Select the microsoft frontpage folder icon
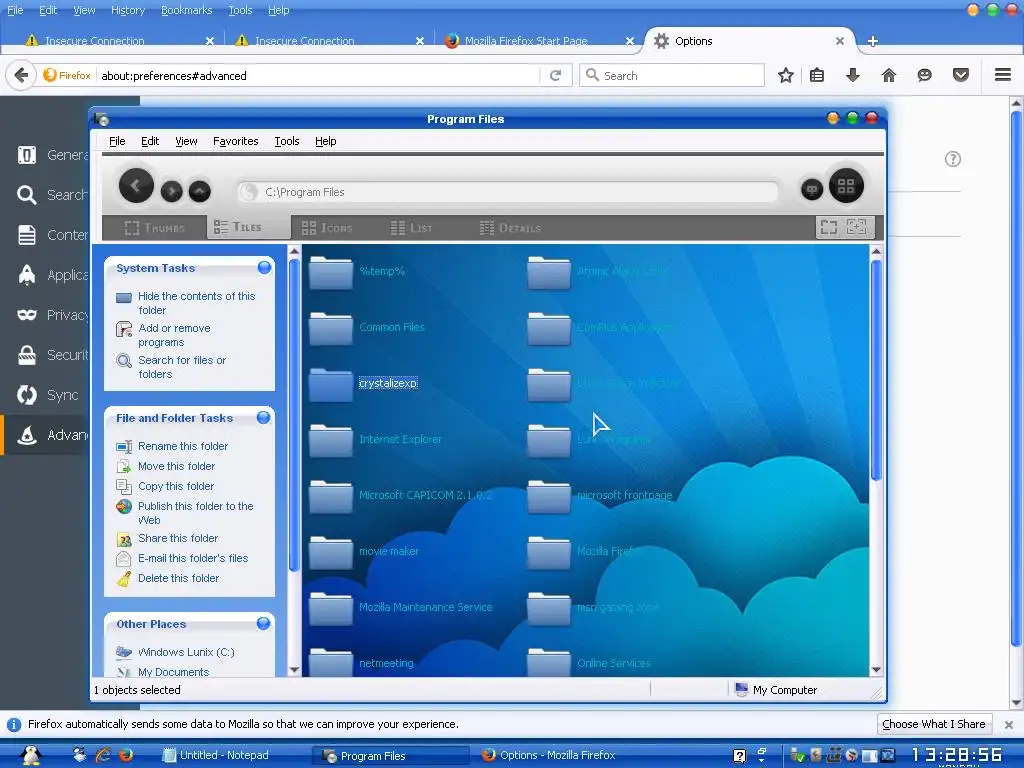This screenshot has width=1024, height=768. 549,496
